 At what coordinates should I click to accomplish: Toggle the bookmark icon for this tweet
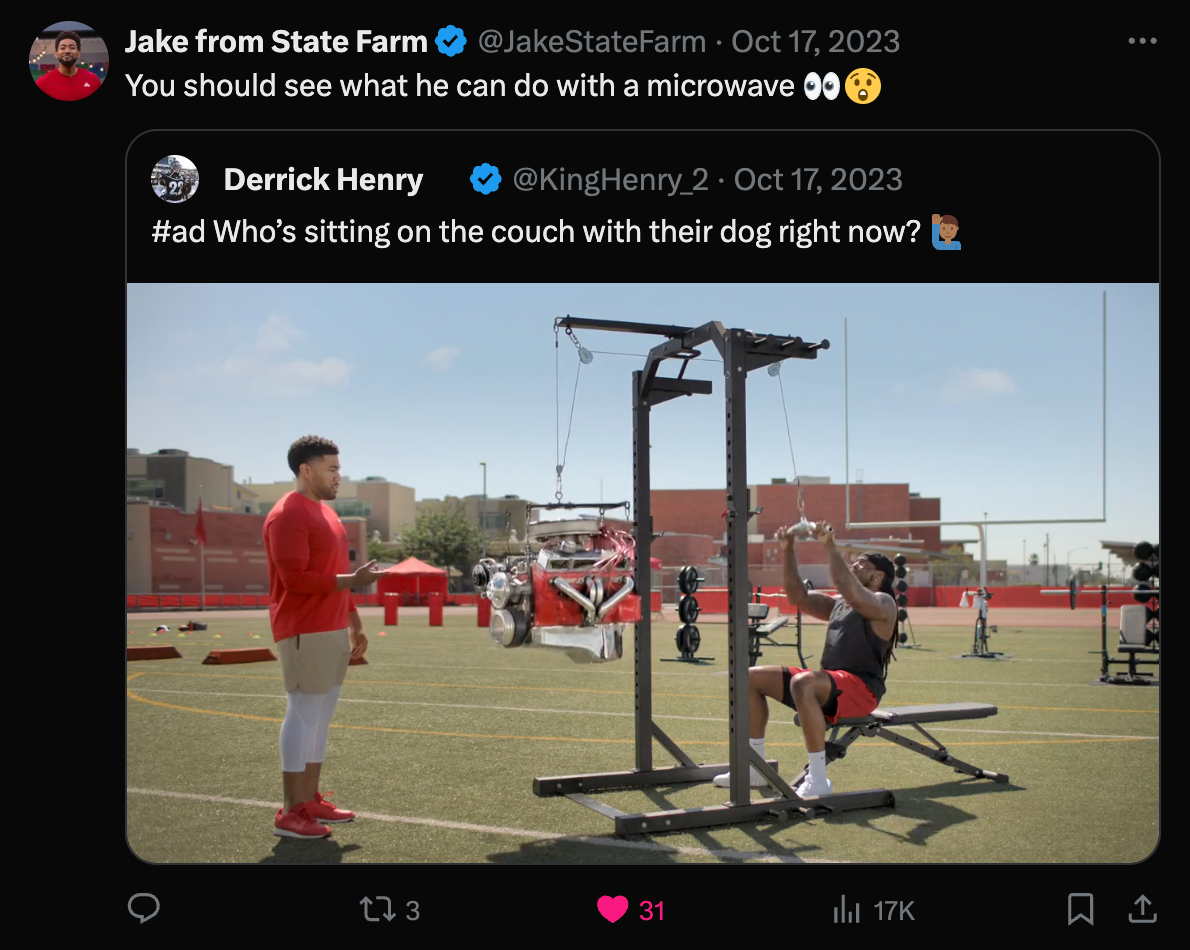(1080, 909)
